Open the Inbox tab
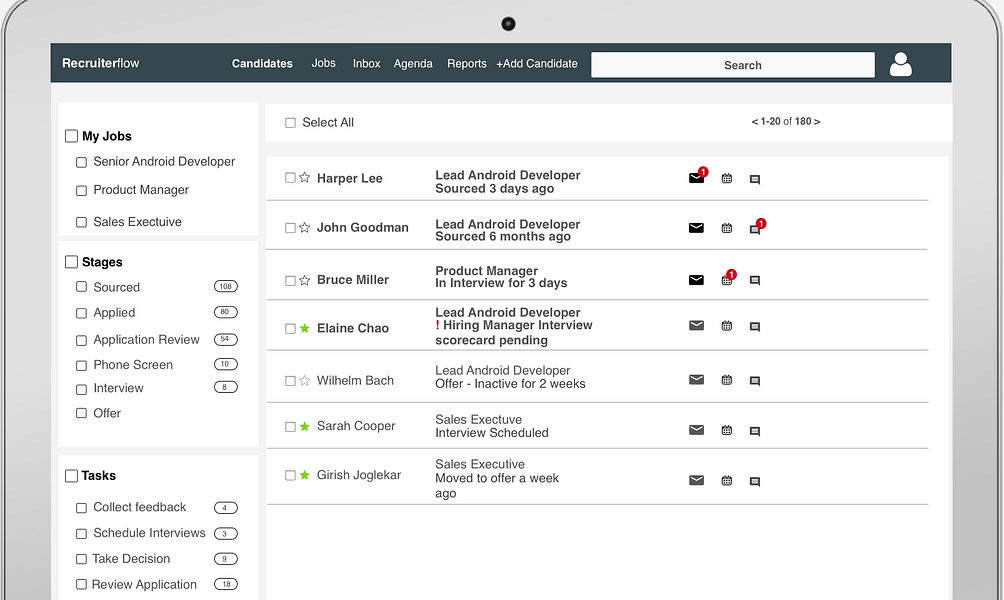1004x600 pixels. tap(366, 63)
